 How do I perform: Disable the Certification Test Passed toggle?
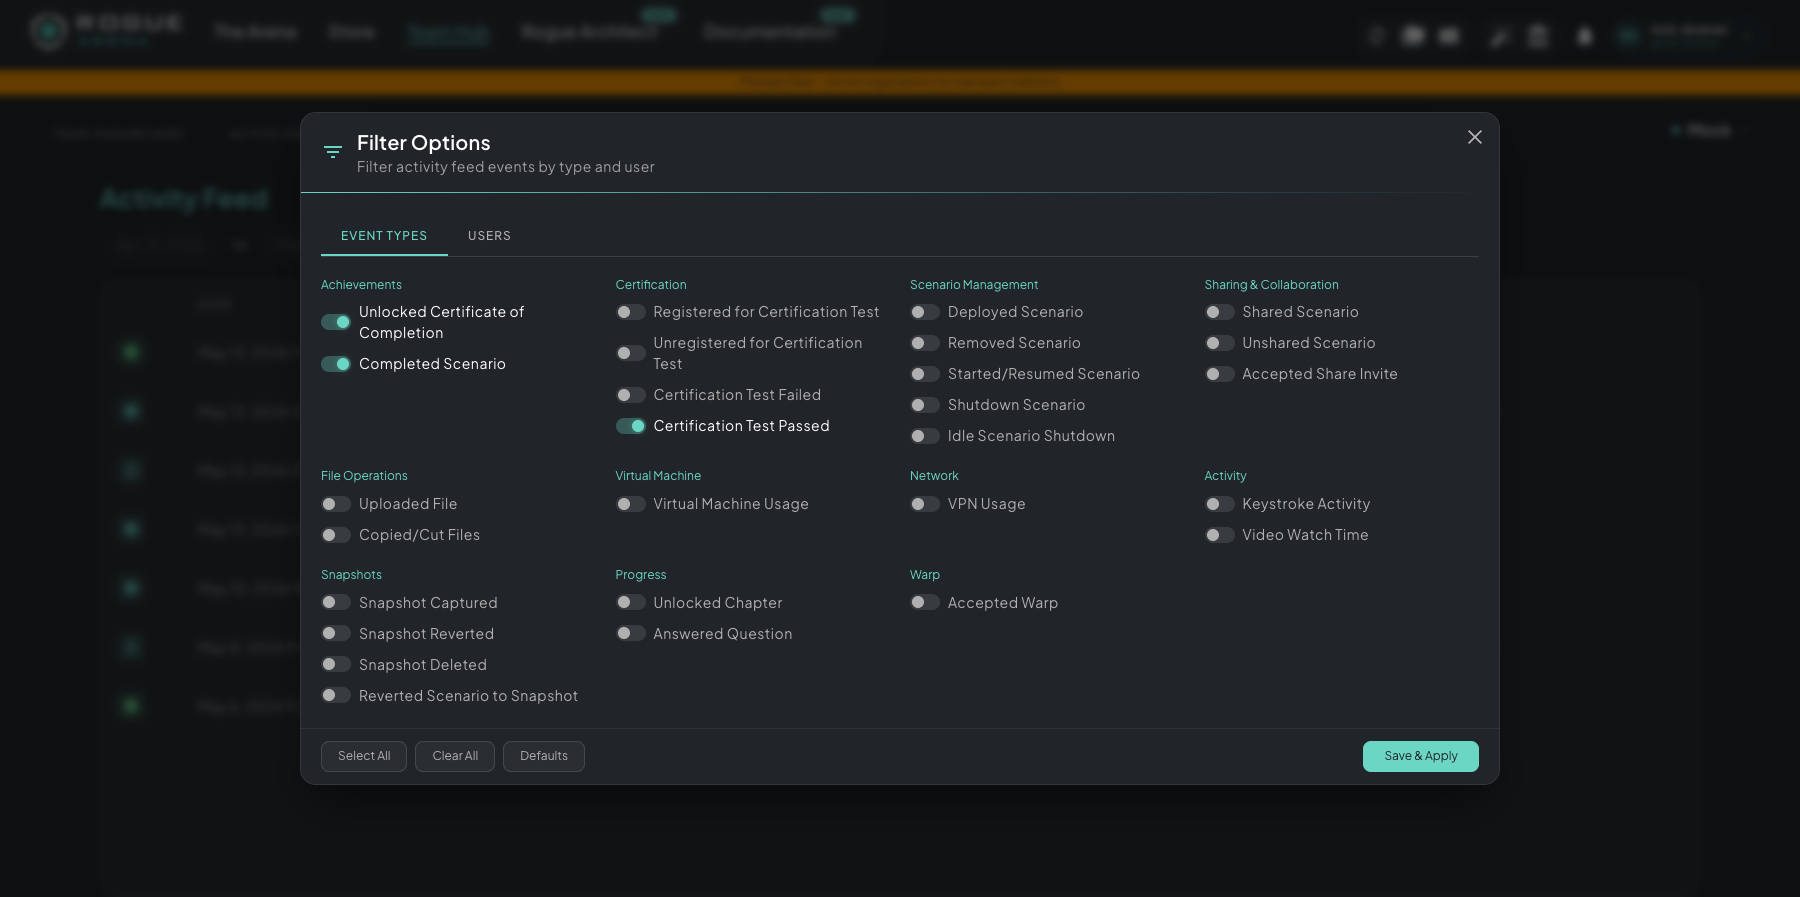[x=631, y=426]
